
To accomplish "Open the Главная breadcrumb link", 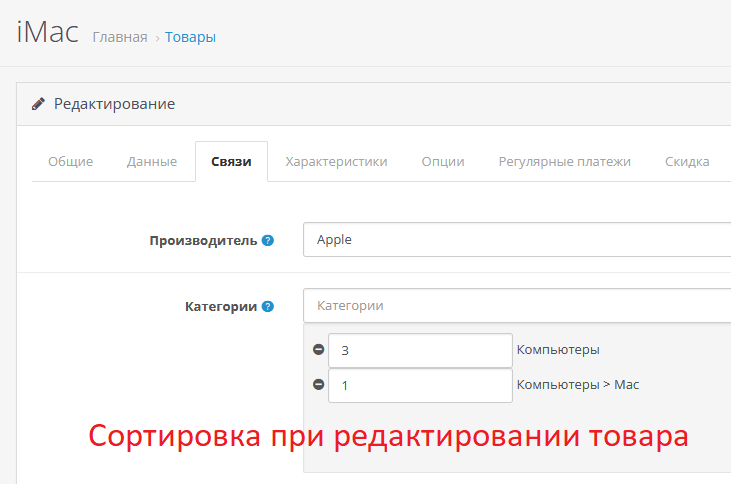I will [119, 37].
